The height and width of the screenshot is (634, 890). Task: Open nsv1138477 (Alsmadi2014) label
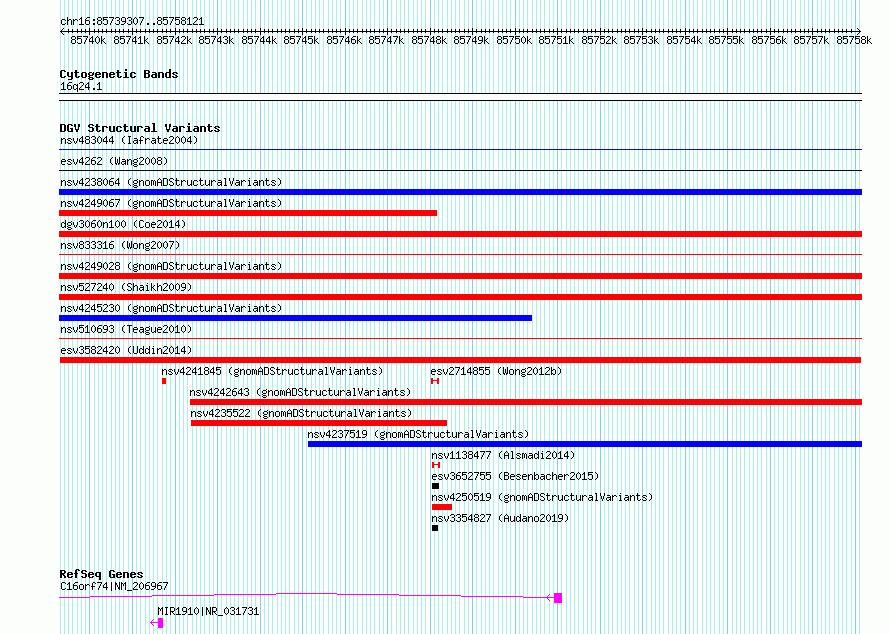[x=503, y=455]
